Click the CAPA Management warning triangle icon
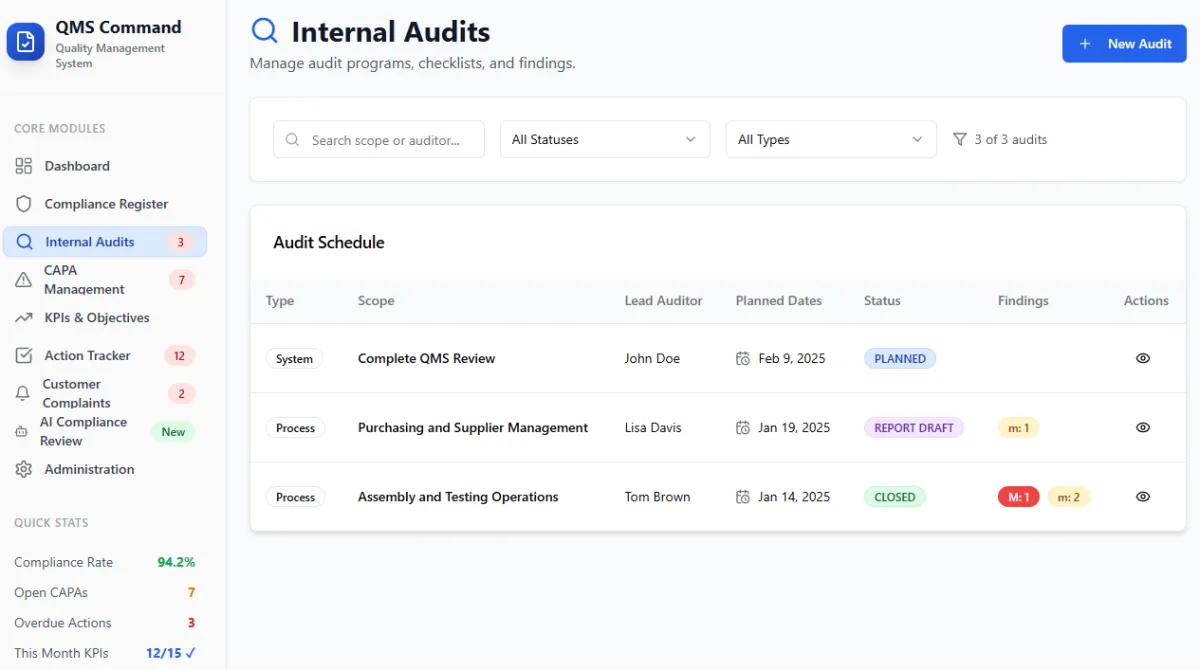 (x=24, y=280)
